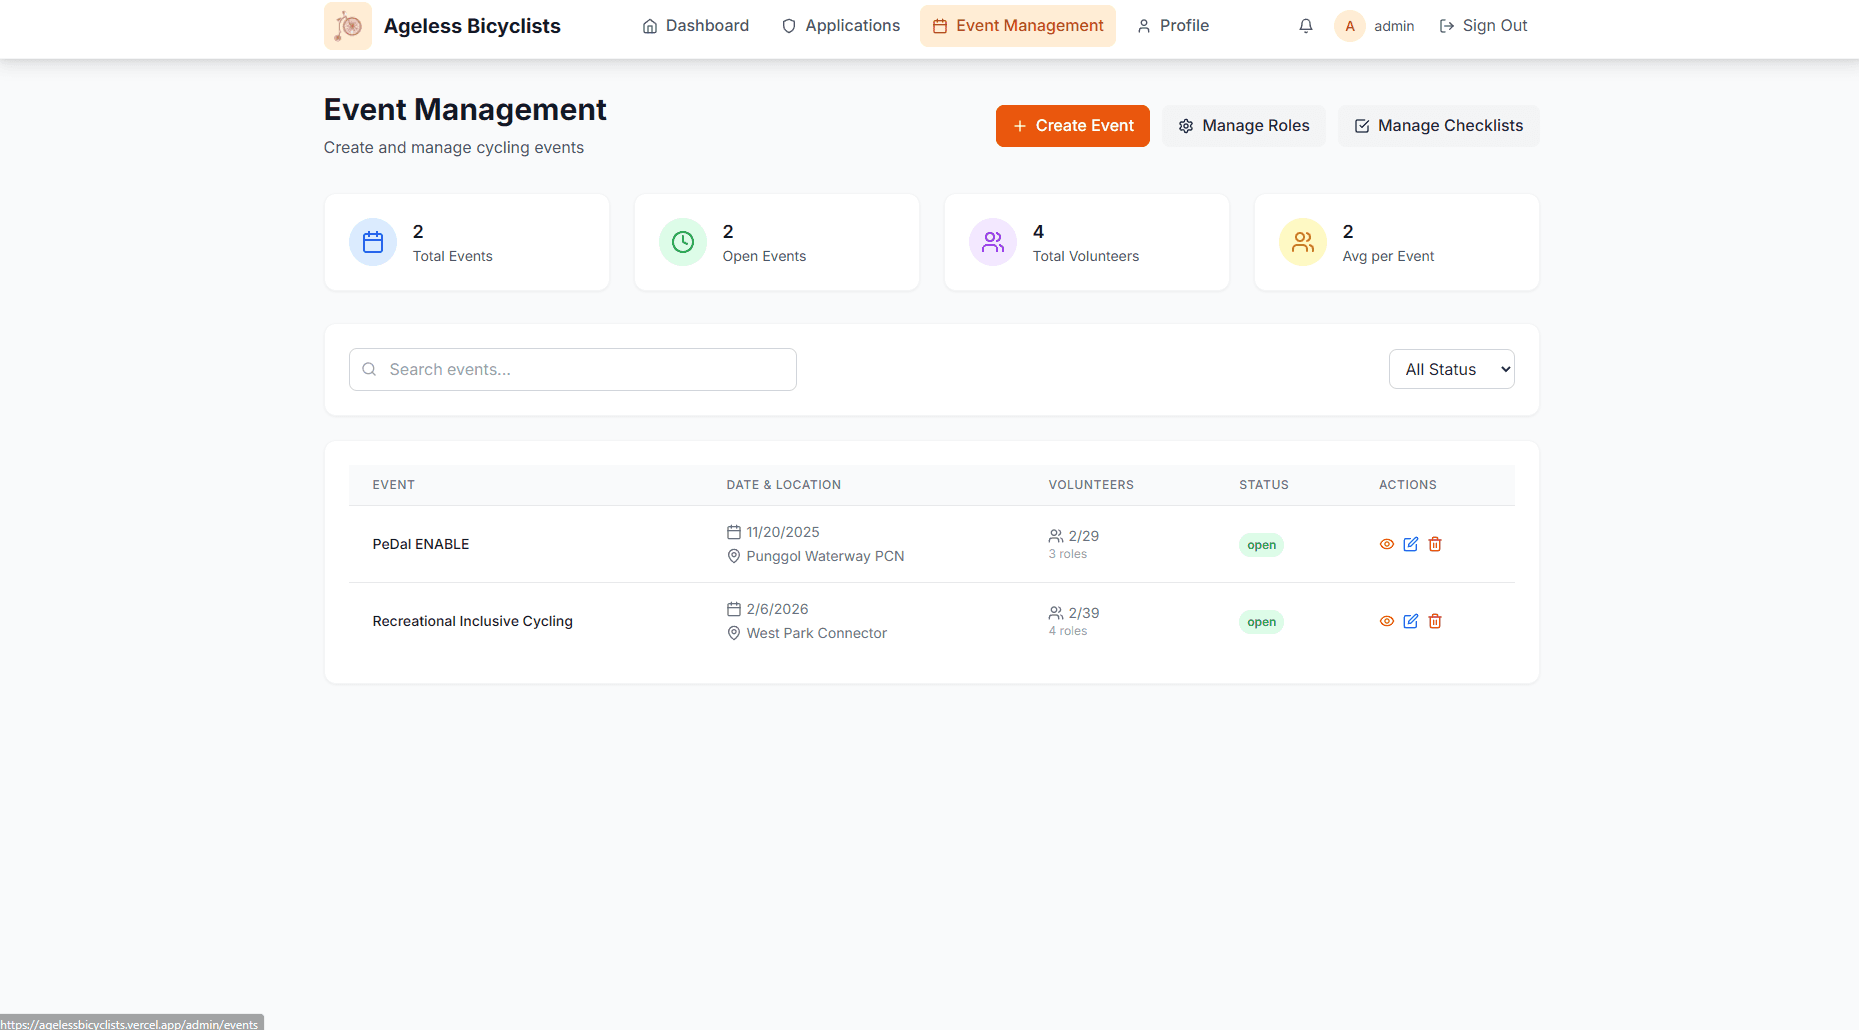
Task: Click the 3 roles text
Action: tap(1068, 554)
